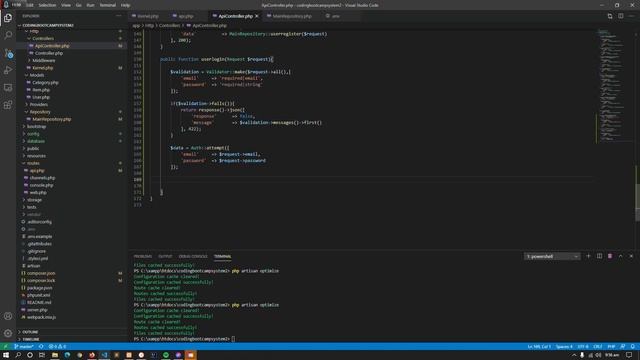Open the Remote Explorer view
The height and width of the screenshot is (360, 640).
pyautogui.click(x=8, y=88)
